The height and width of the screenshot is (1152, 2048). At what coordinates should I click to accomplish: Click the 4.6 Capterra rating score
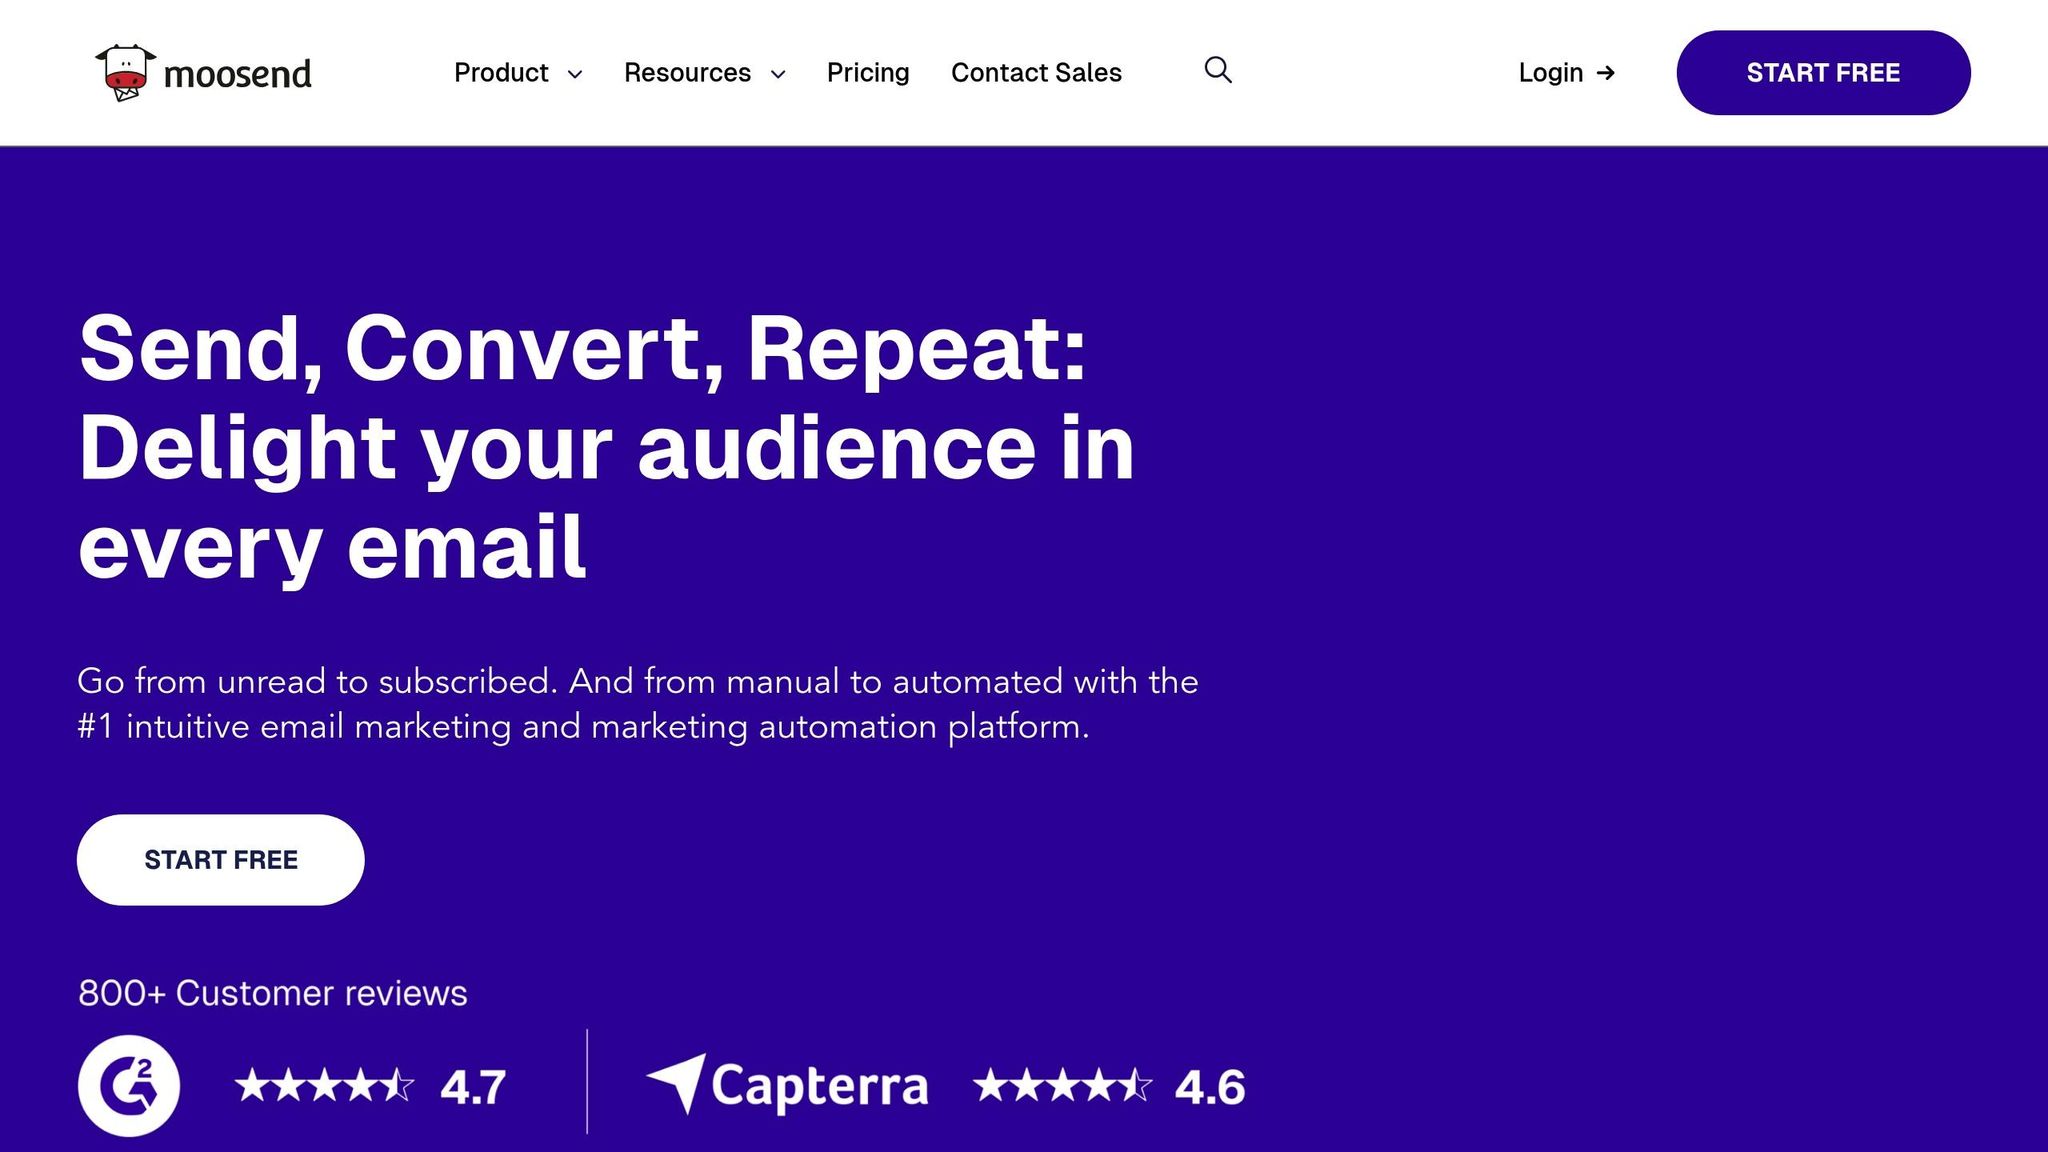(x=1209, y=1087)
